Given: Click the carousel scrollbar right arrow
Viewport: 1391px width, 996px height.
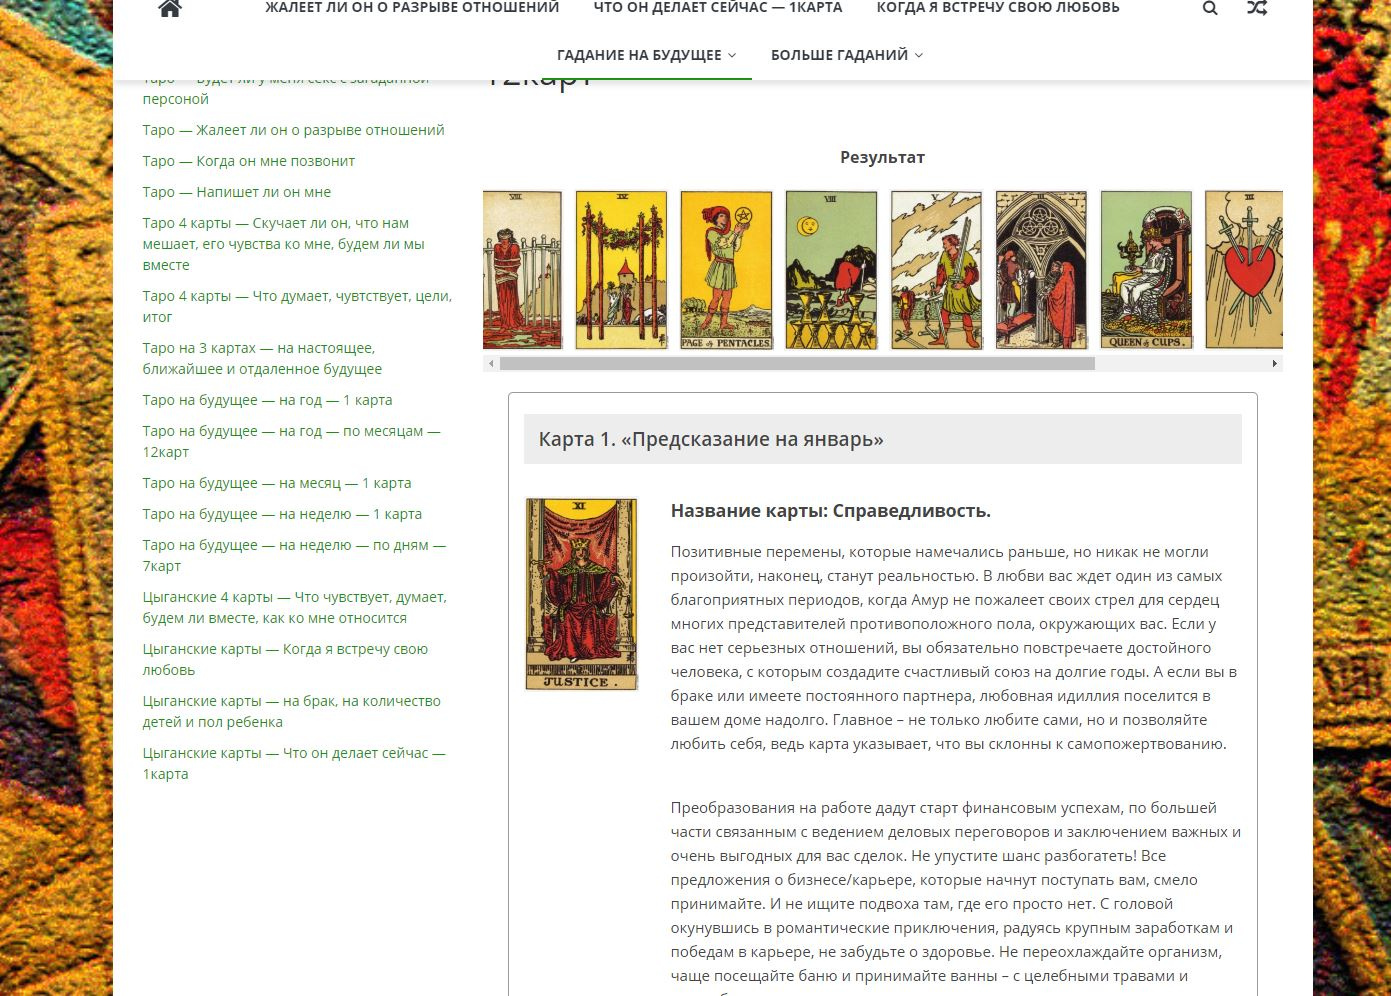Looking at the screenshot, I should [x=1274, y=363].
